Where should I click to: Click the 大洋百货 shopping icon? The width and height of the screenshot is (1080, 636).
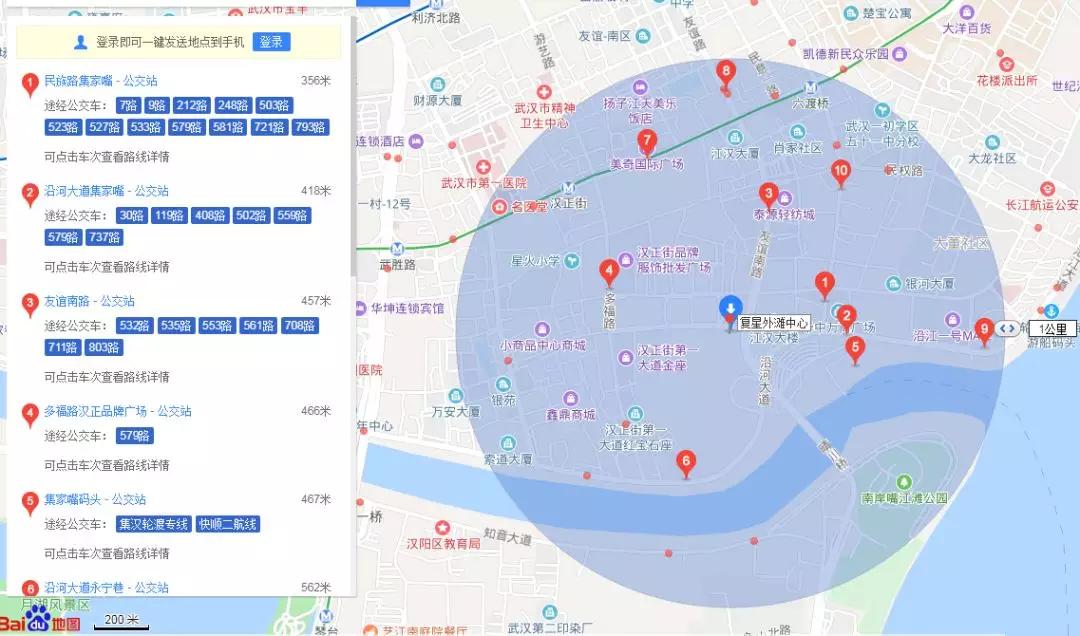[967, 12]
